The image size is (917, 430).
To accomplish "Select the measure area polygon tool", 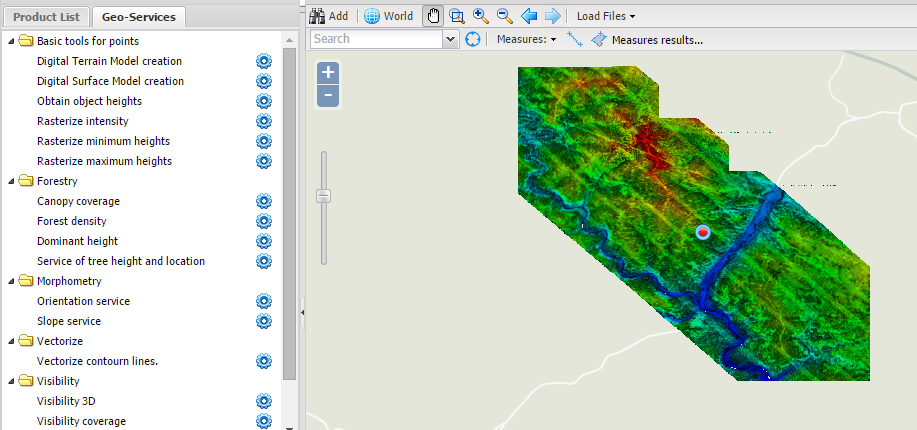I will [599, 40].
